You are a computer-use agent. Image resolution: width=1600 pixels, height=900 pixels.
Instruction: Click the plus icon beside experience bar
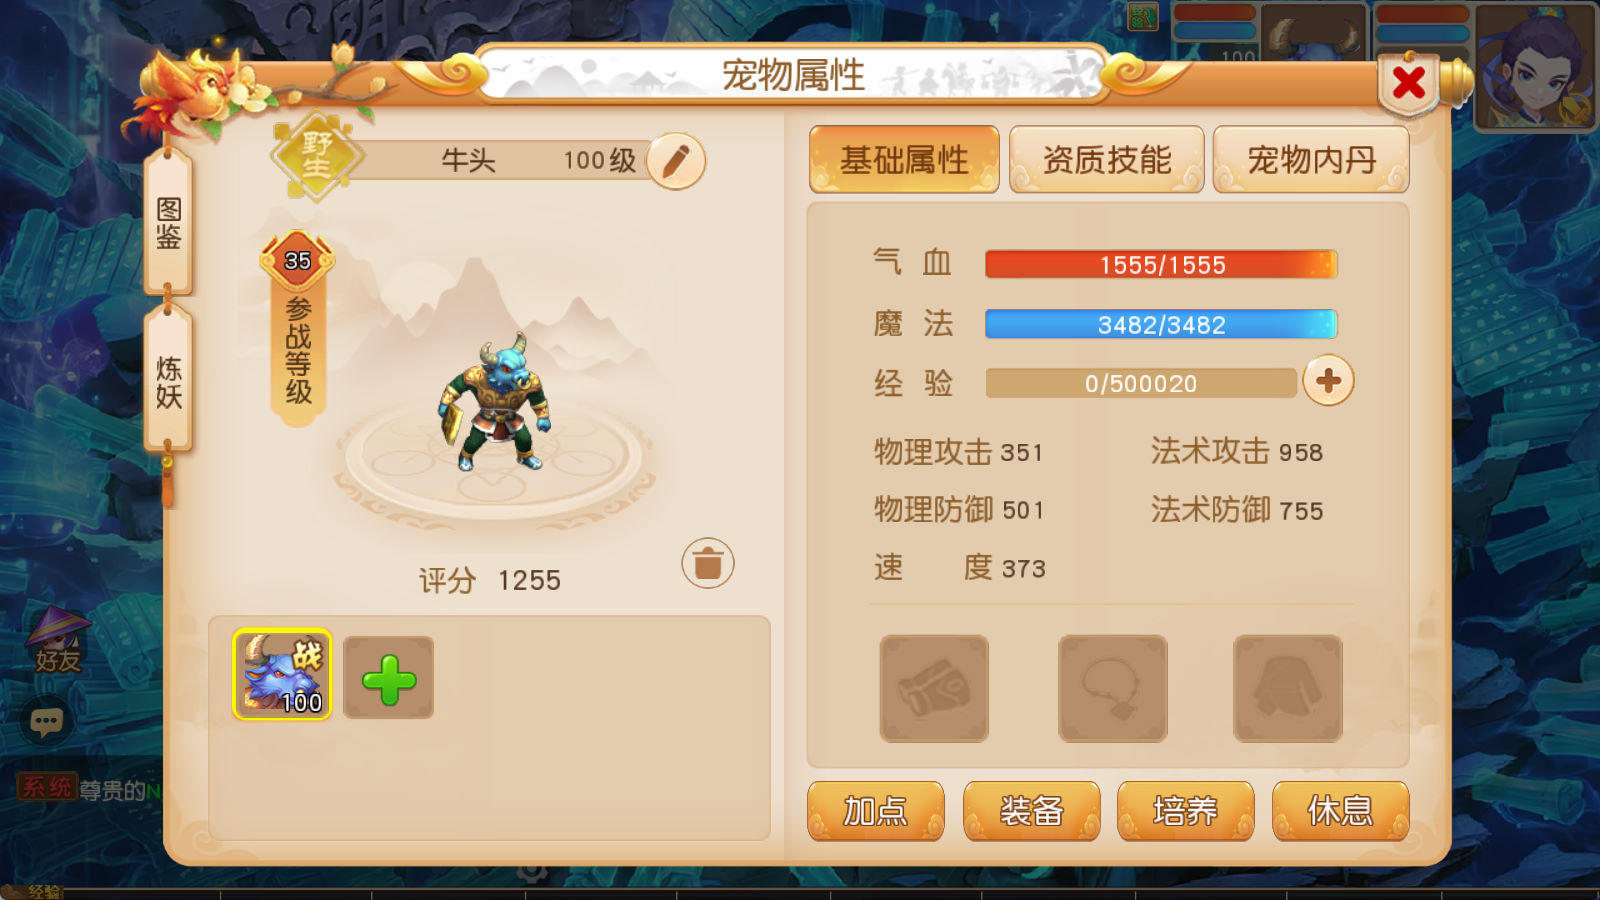1328,381
